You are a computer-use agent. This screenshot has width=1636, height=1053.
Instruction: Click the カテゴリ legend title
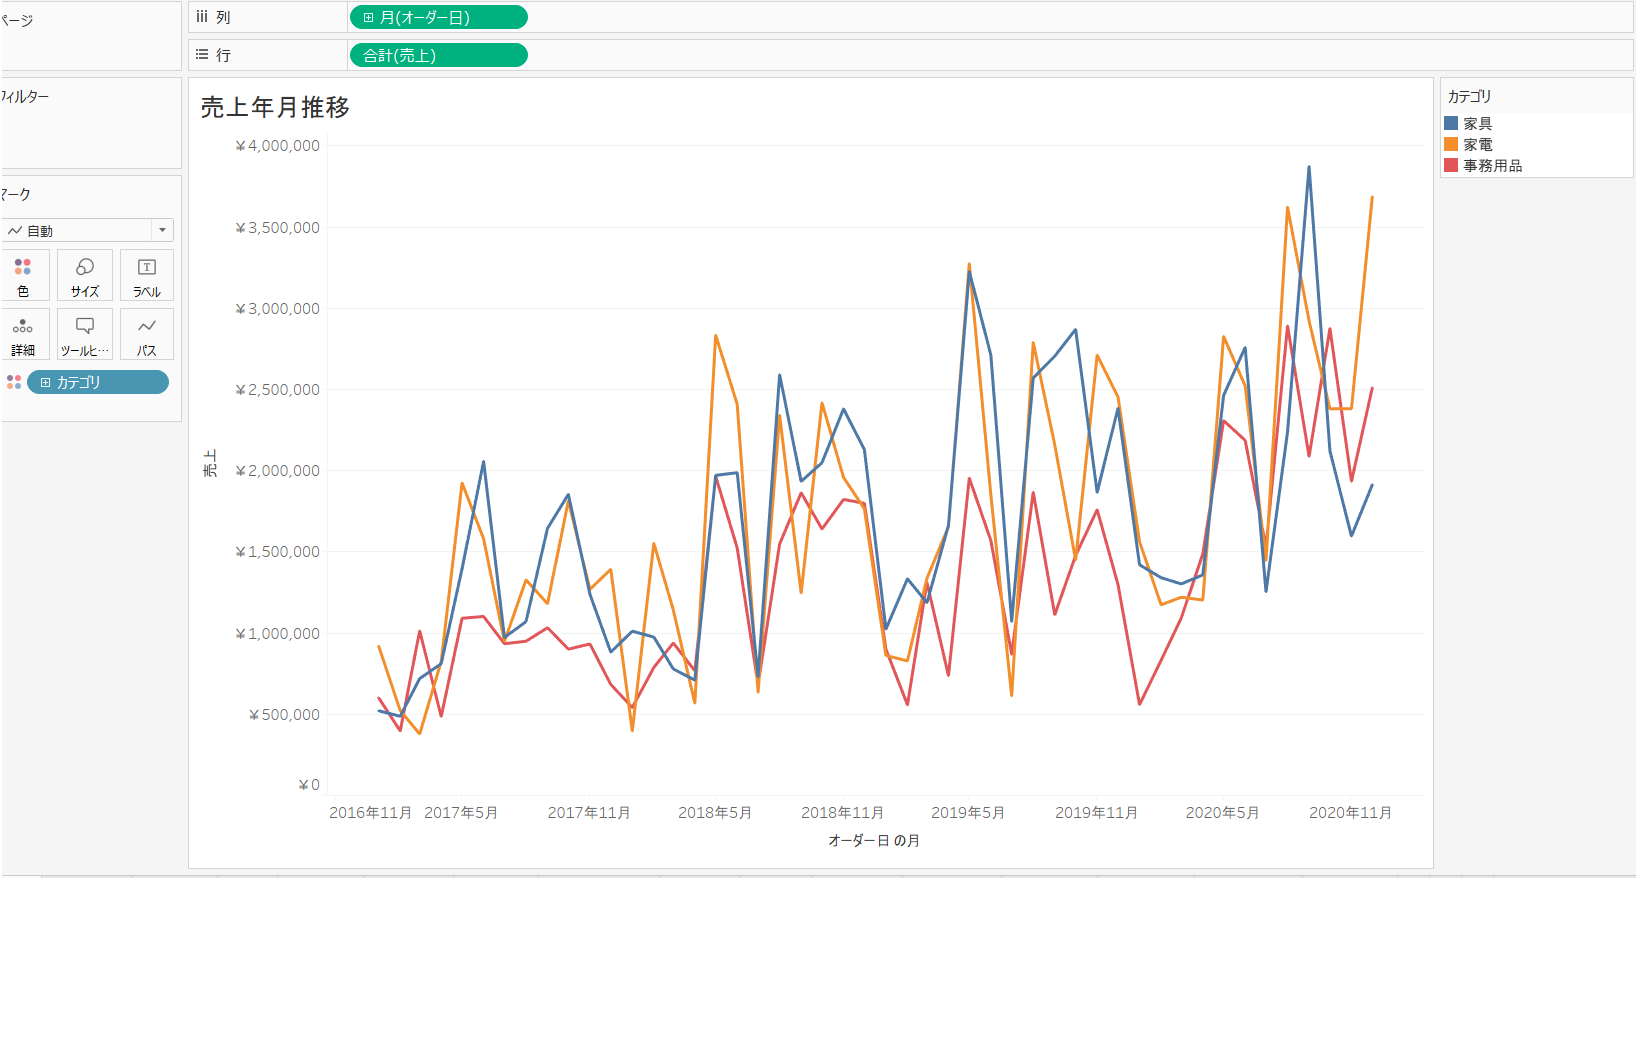point(1469,96)
